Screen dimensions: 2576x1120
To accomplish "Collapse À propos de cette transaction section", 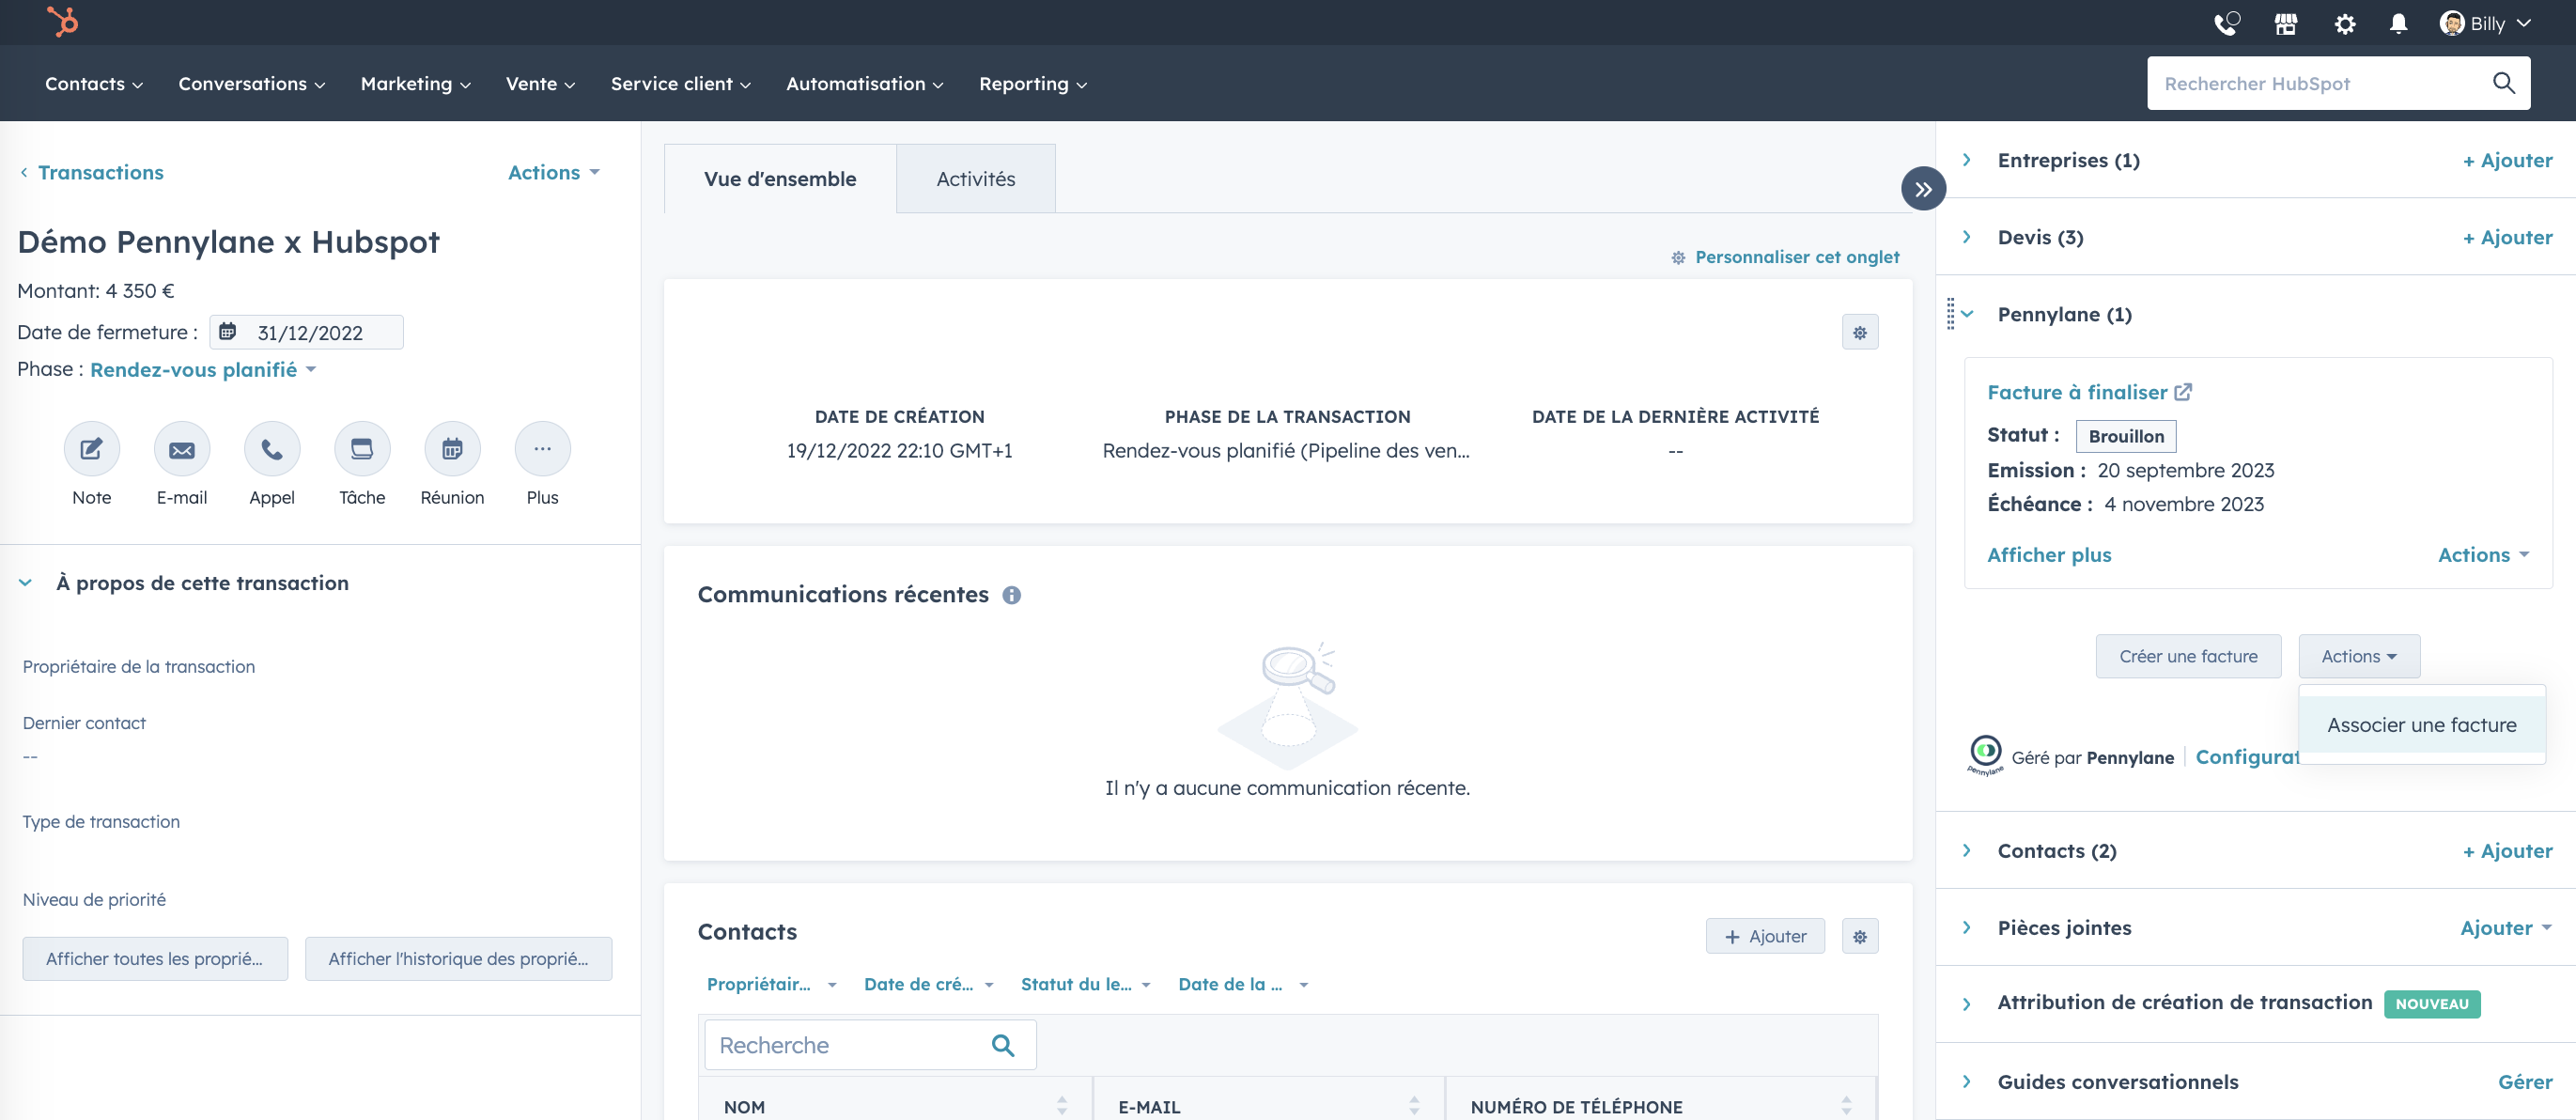I will coord(25,583).
